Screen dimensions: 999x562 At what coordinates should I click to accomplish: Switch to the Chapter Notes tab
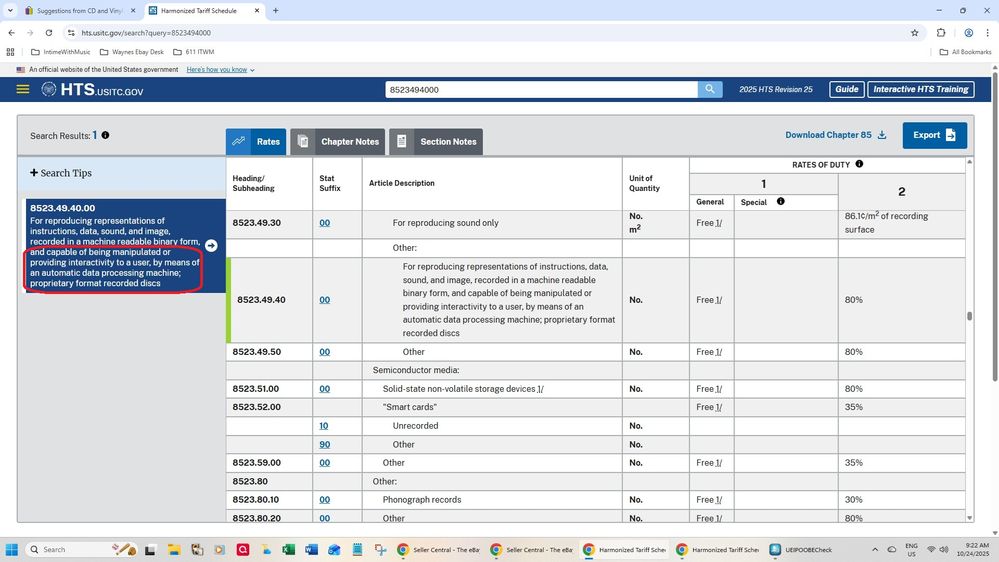coord(338,142)
